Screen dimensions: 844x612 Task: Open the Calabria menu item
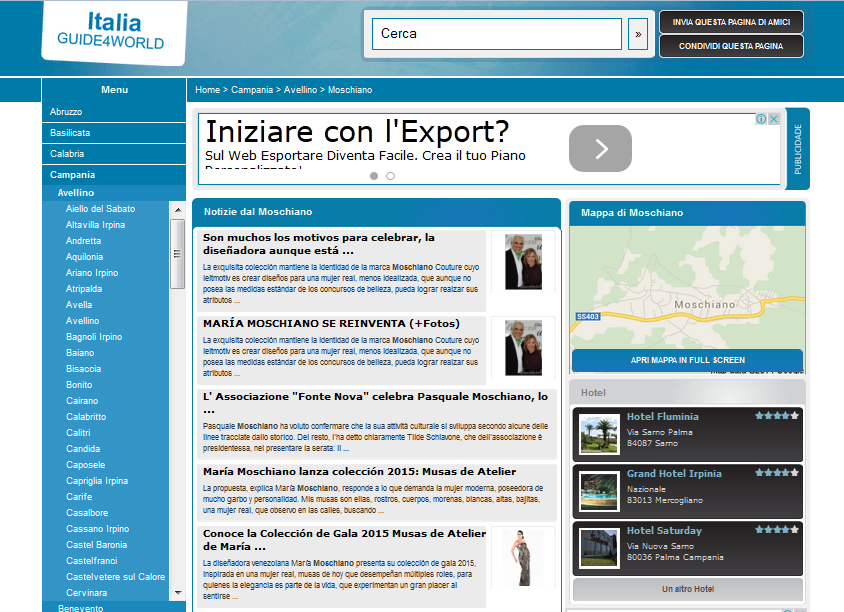[114, 153]
